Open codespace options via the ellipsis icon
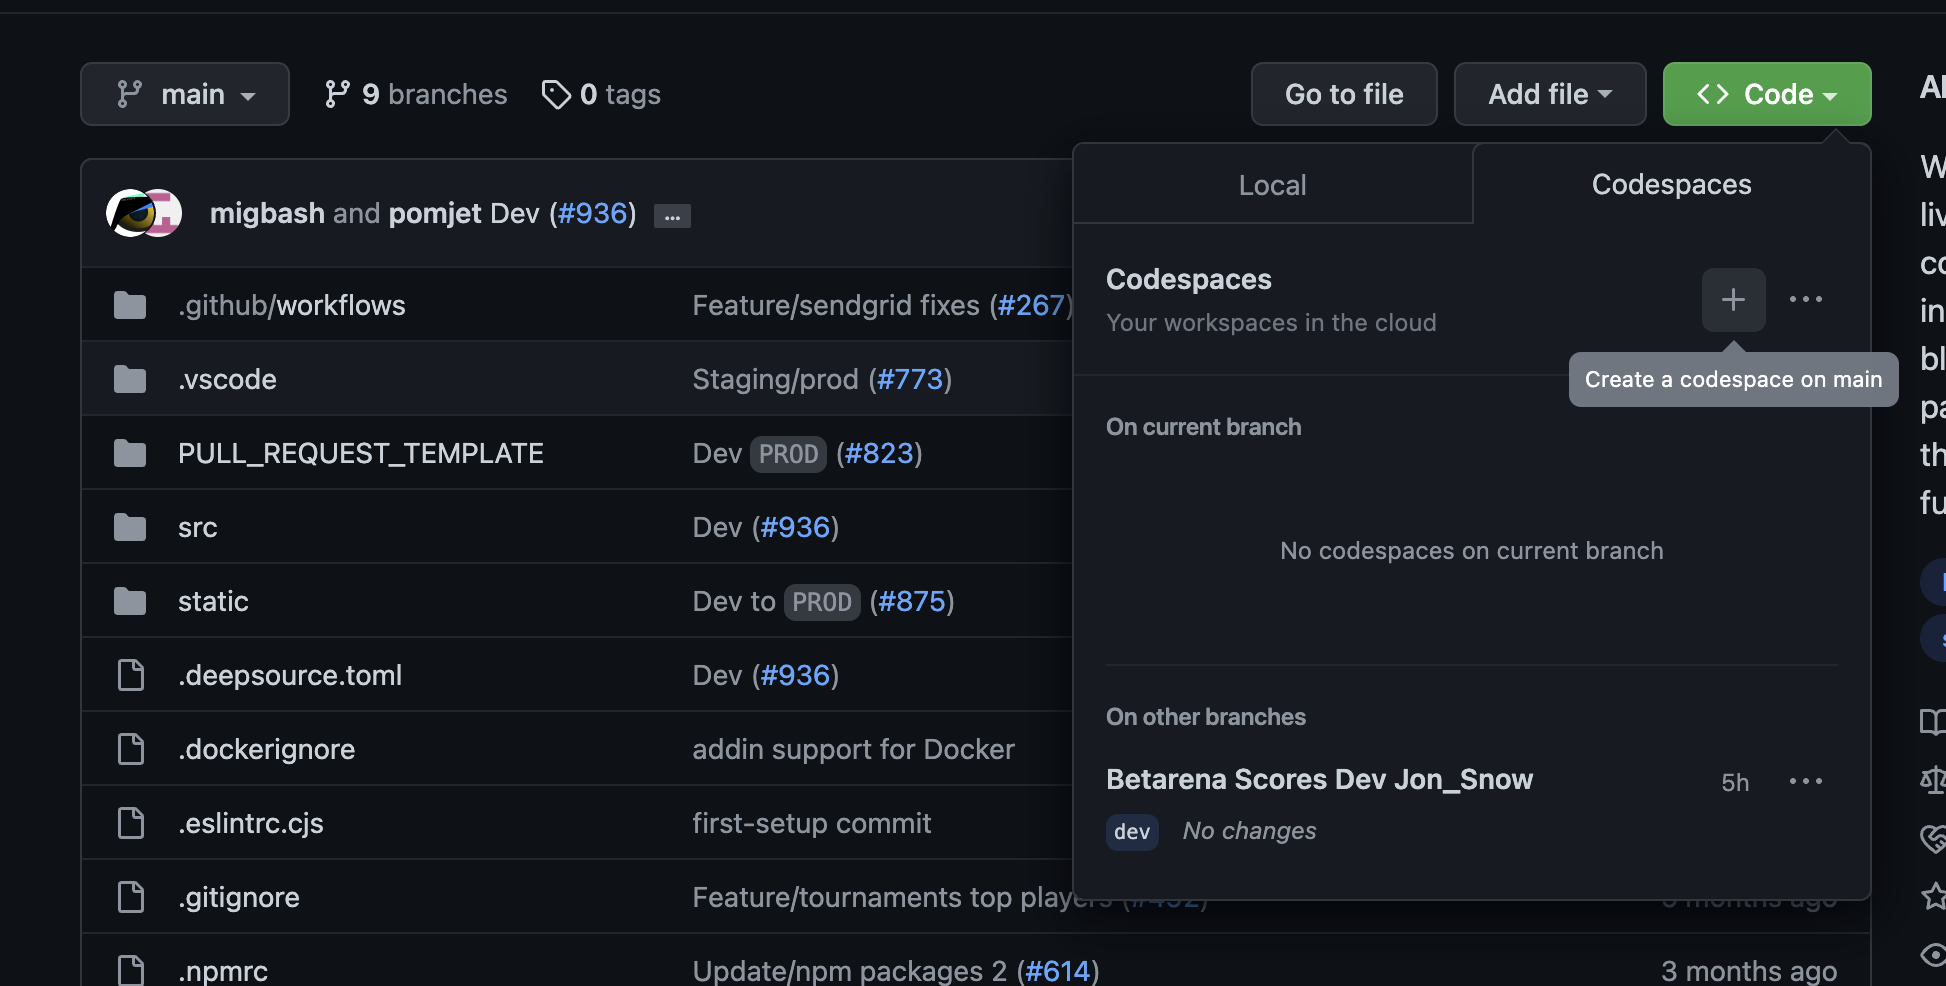Viewport: 1946px width, 986px height. (1806, 299)
